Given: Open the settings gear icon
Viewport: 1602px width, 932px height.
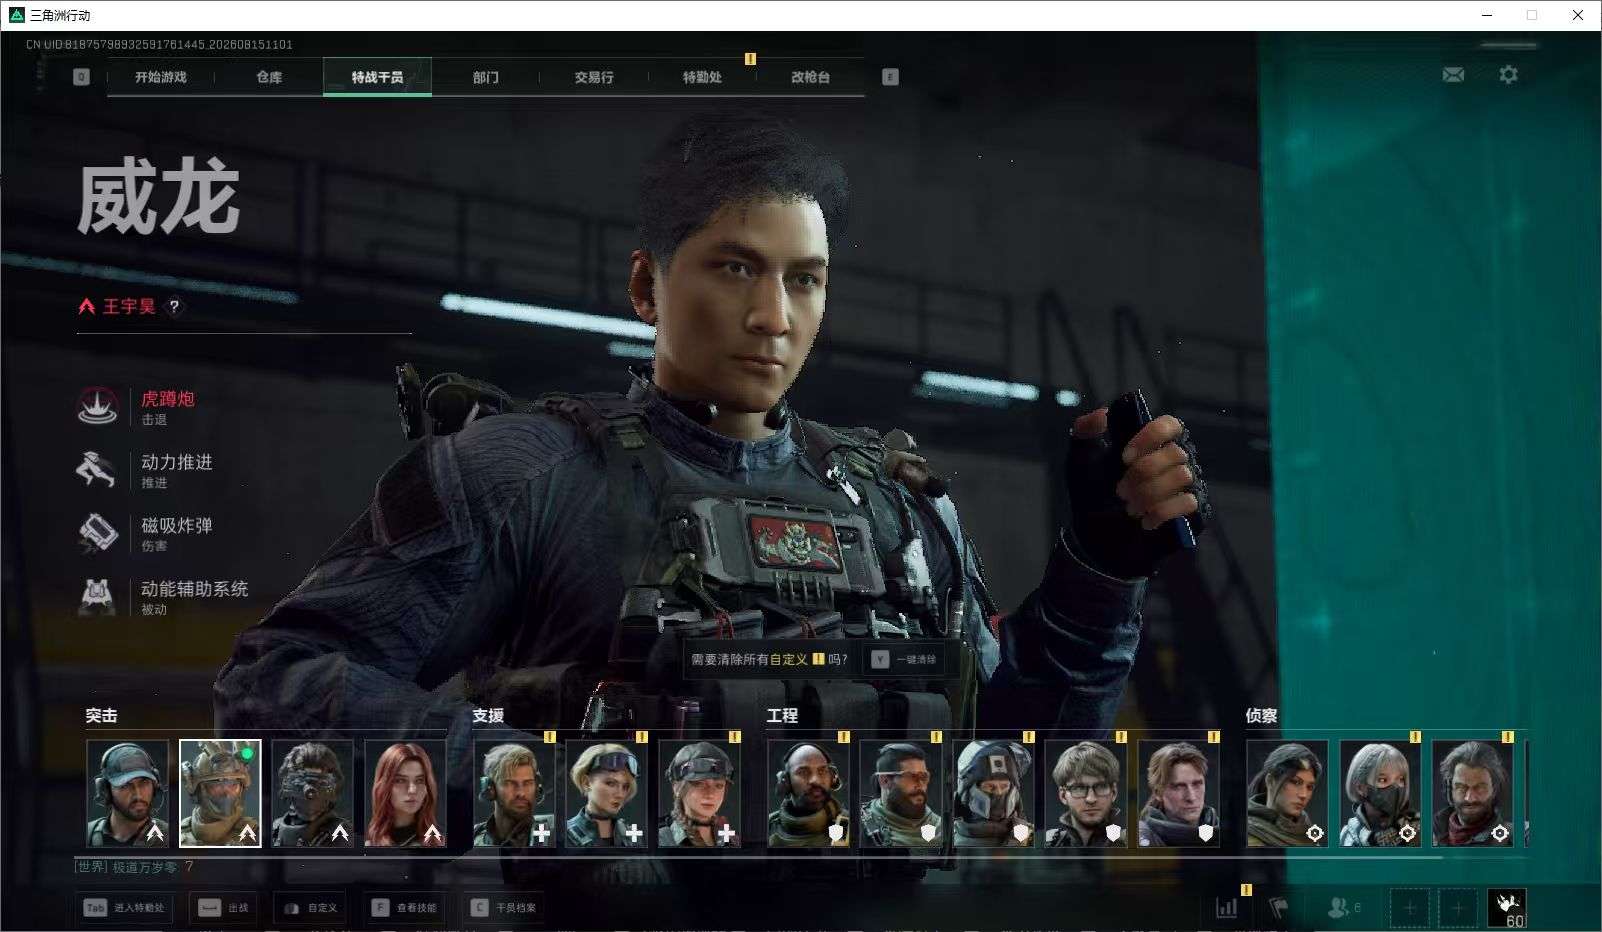Looking at the screenshot, I should (x=1508, y=74).
